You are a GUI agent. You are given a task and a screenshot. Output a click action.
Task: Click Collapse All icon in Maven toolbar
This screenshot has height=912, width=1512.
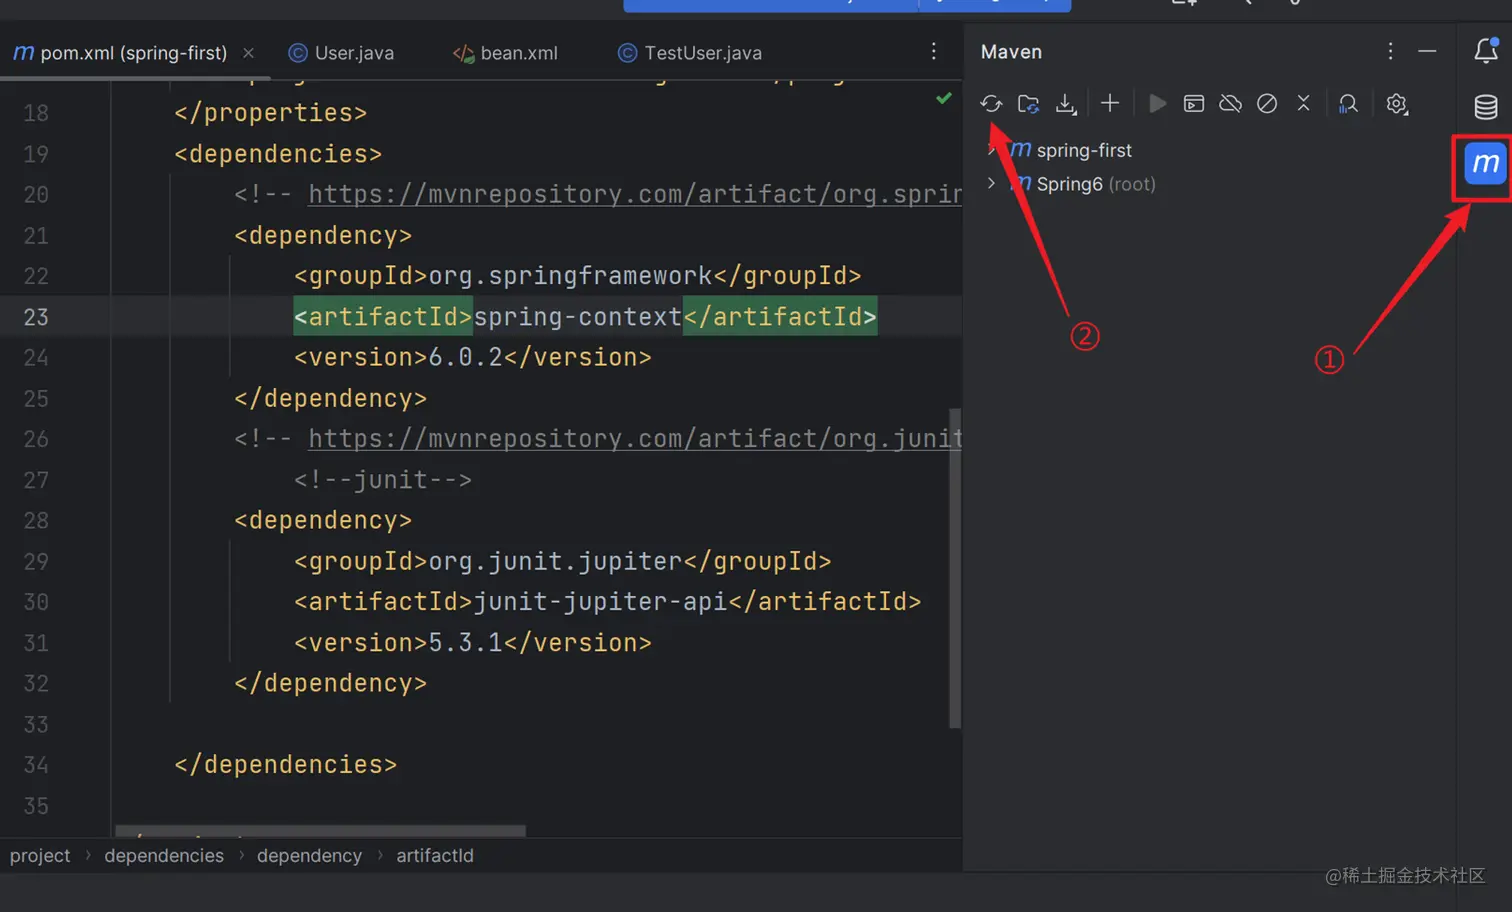point(1303,103)
